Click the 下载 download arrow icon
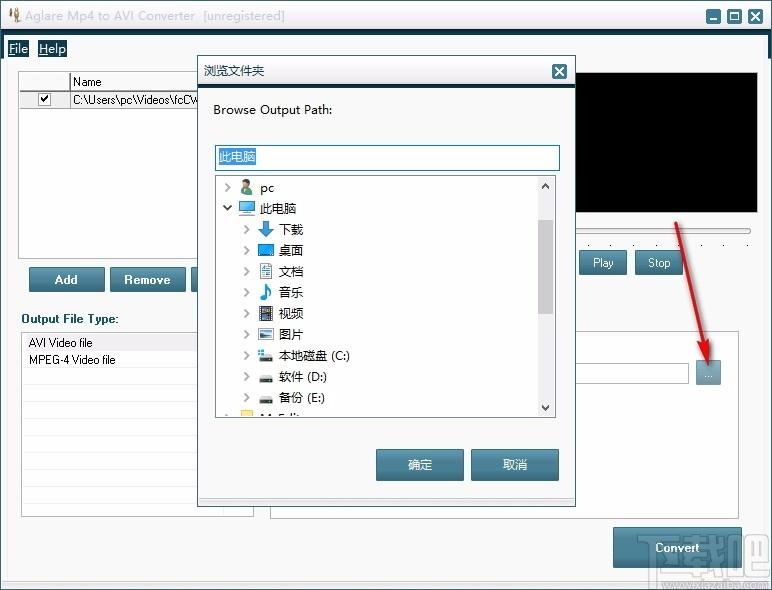 [266, 229]
